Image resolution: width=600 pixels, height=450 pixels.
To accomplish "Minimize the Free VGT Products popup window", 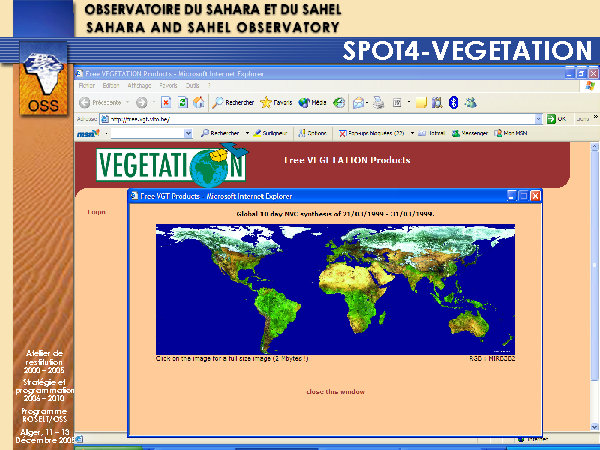I will (512, 196).
